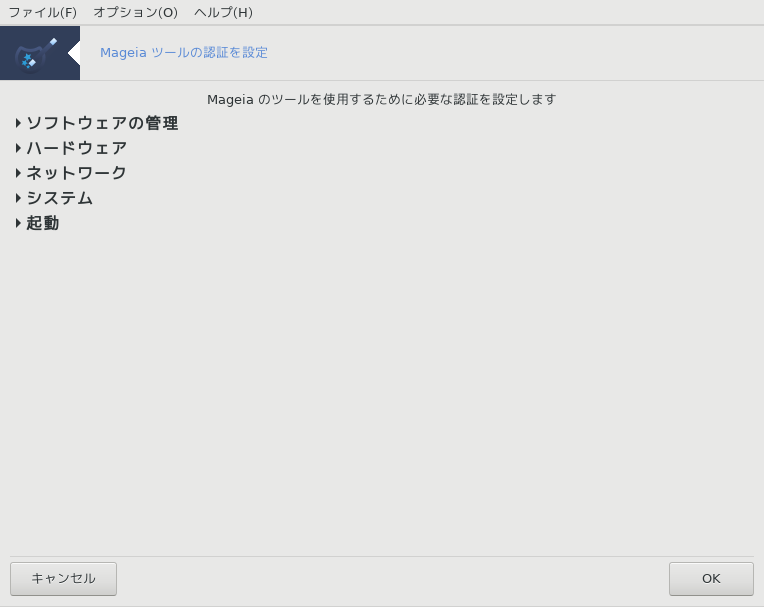This screenshot has height=607, width=764.
Task: Expand the ソフトウェアの管理 triangle
Action: pos(18,123)
